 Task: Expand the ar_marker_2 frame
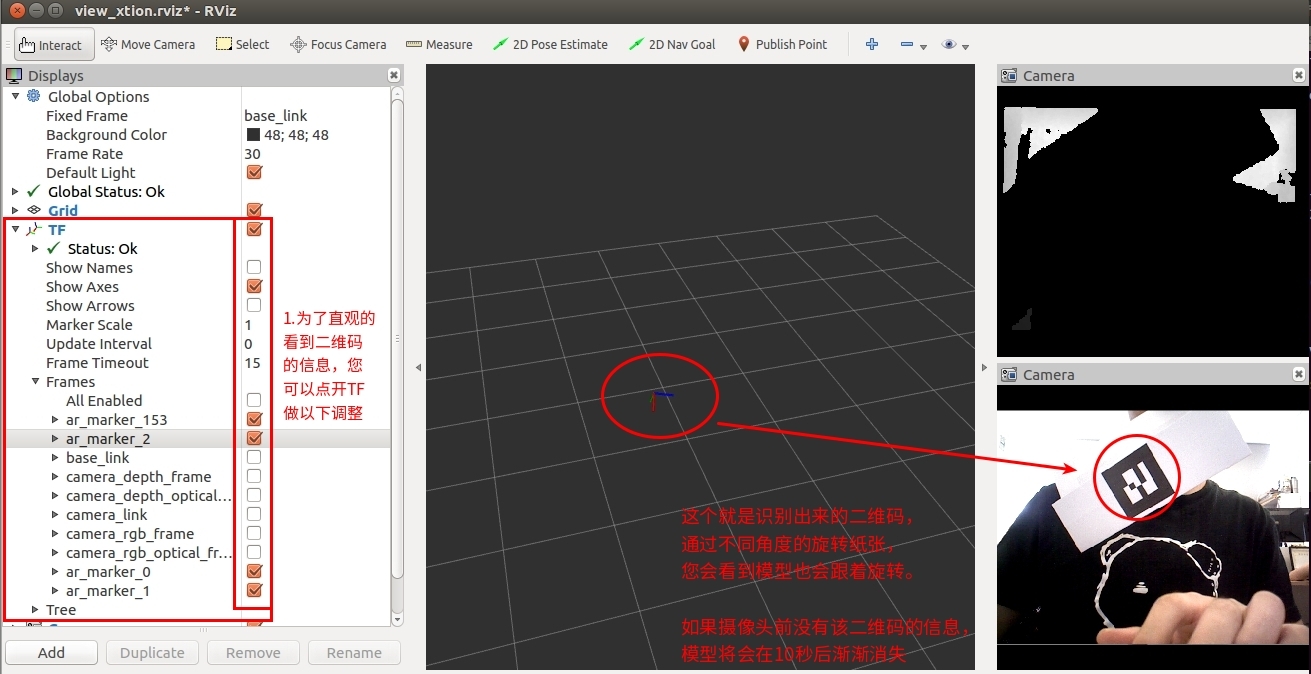[x=55, y=438]
